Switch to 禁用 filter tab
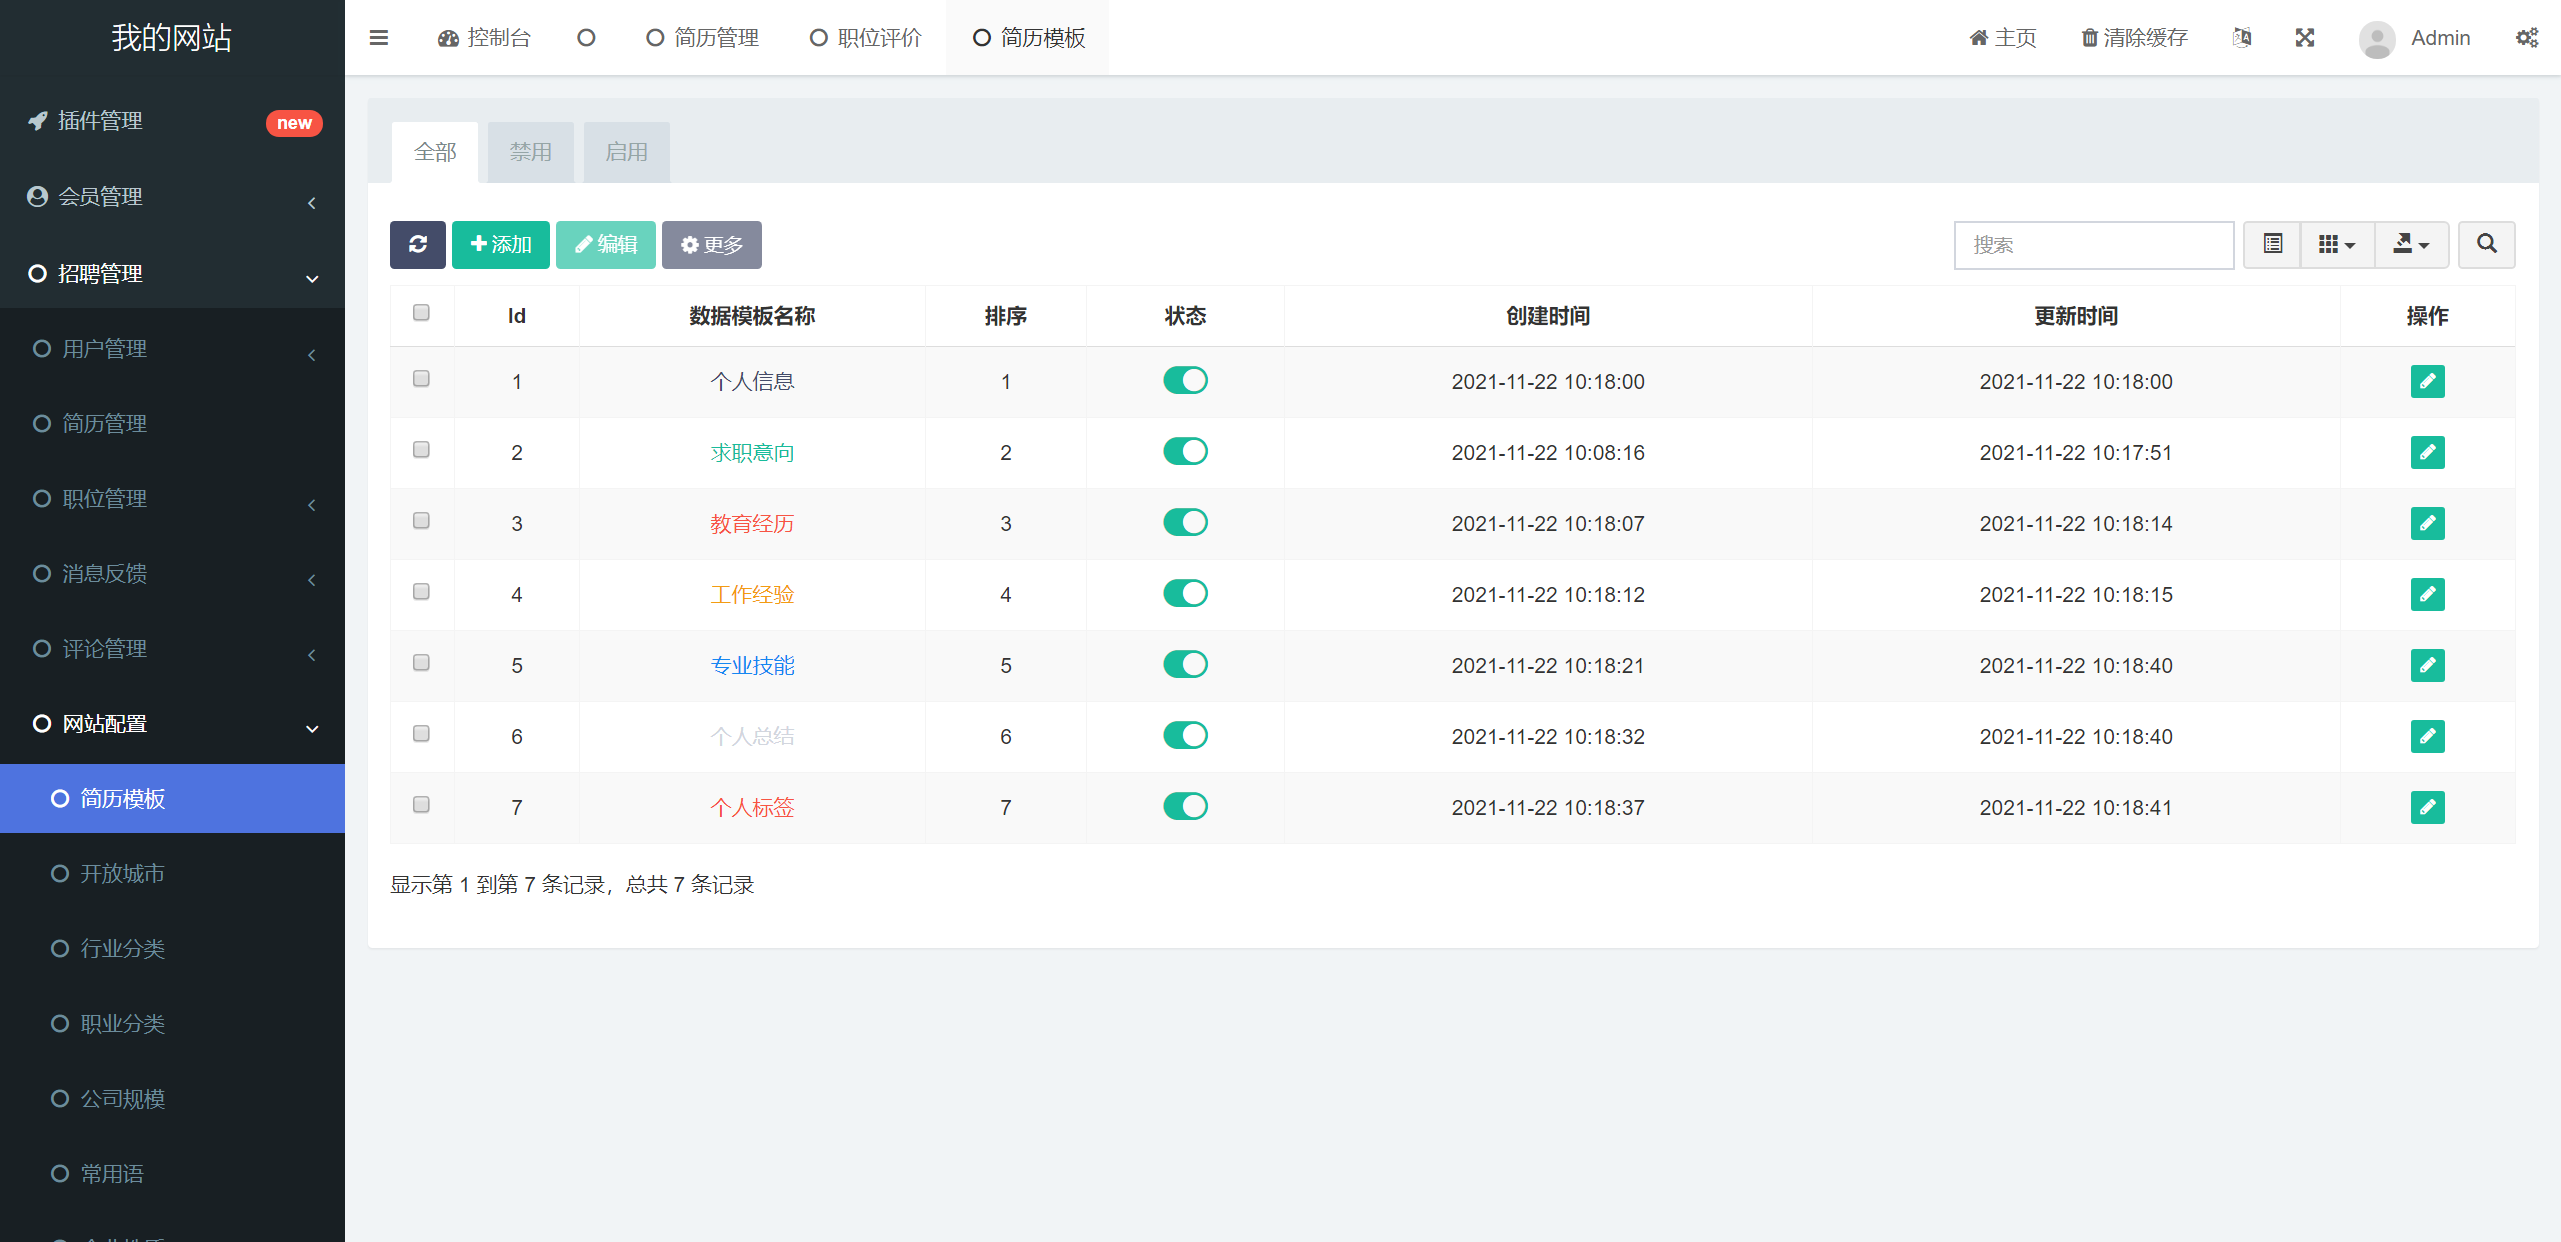 (x=530, y=152)
